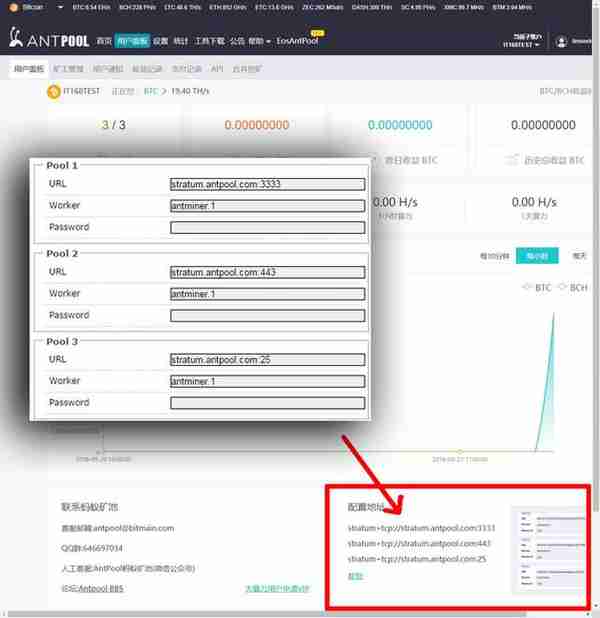Viewport: 600px width, 618px height.
Task: Open the 公告 navigation item
Action: [237, 41]
